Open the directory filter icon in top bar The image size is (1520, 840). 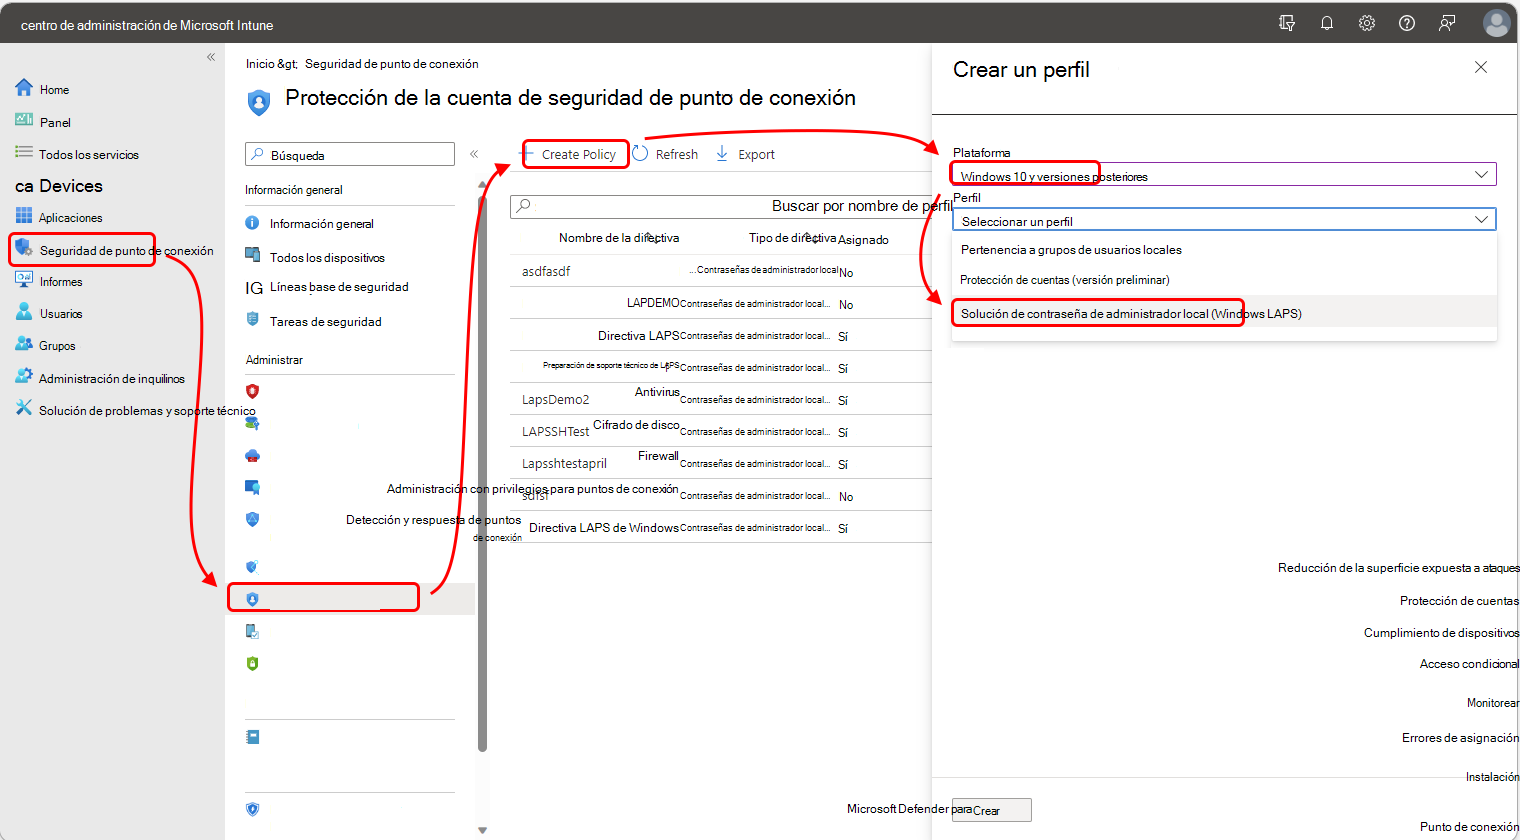1287,23
